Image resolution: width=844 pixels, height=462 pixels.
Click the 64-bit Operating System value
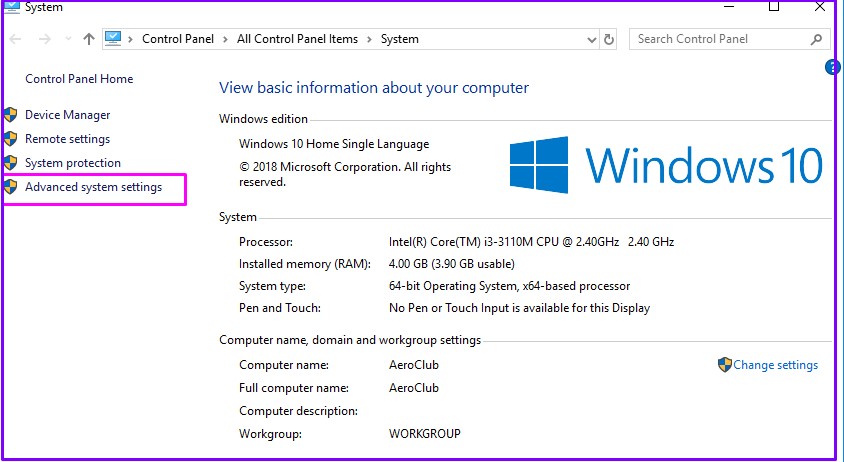[509, 286]
